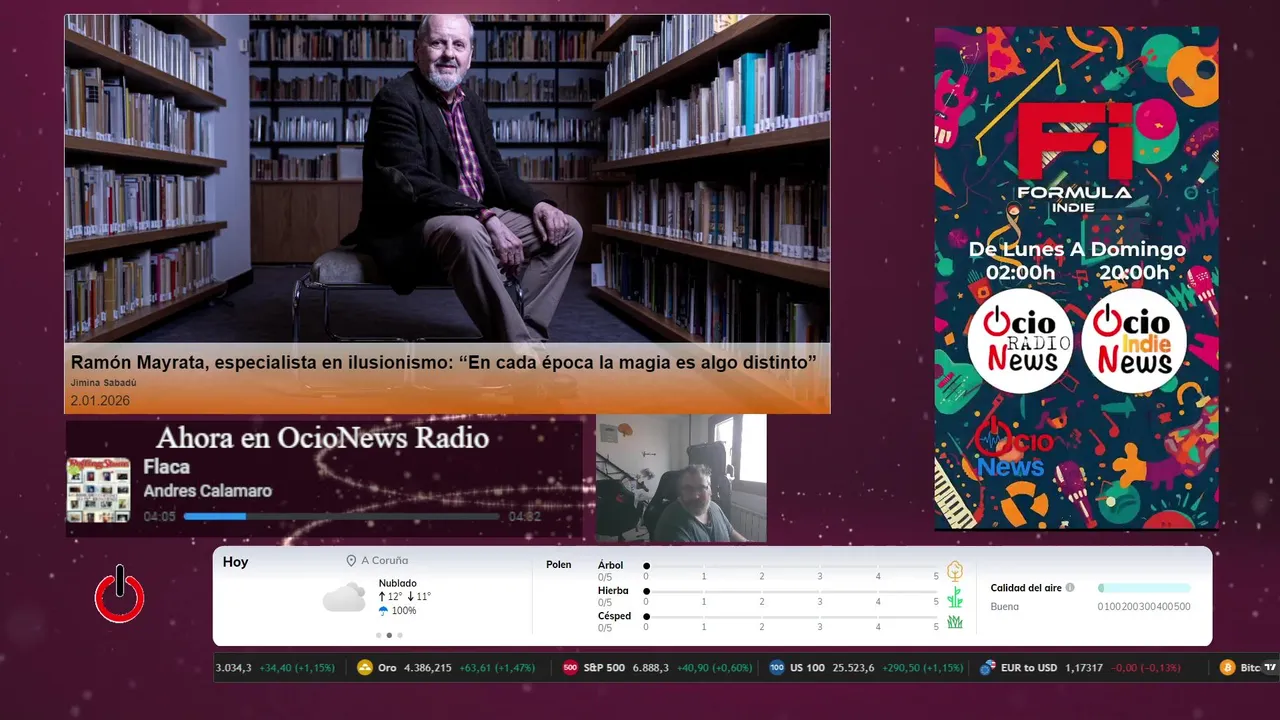Click the grass pollen icon in Hierba row
The height and width of the screenshot is (720, 1280).
(x=955, y=597)
